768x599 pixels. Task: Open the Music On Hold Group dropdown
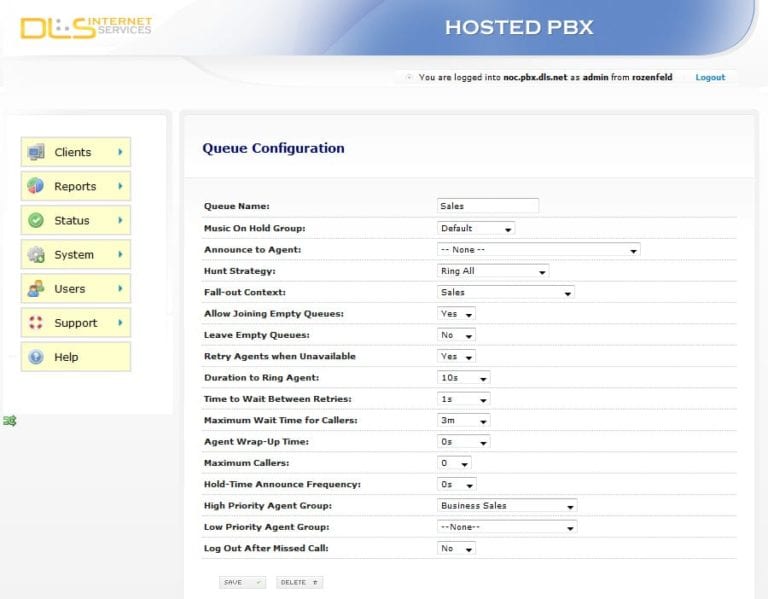476,228
